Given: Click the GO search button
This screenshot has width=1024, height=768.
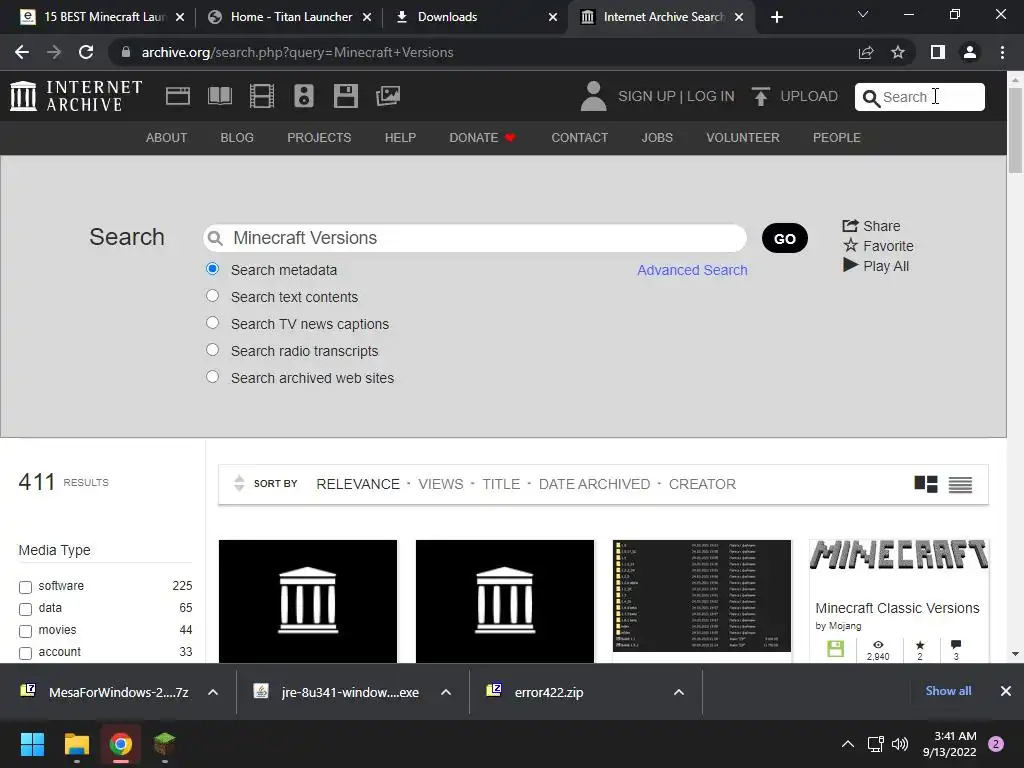Looking at the screenshot, I should coord(784,238).
